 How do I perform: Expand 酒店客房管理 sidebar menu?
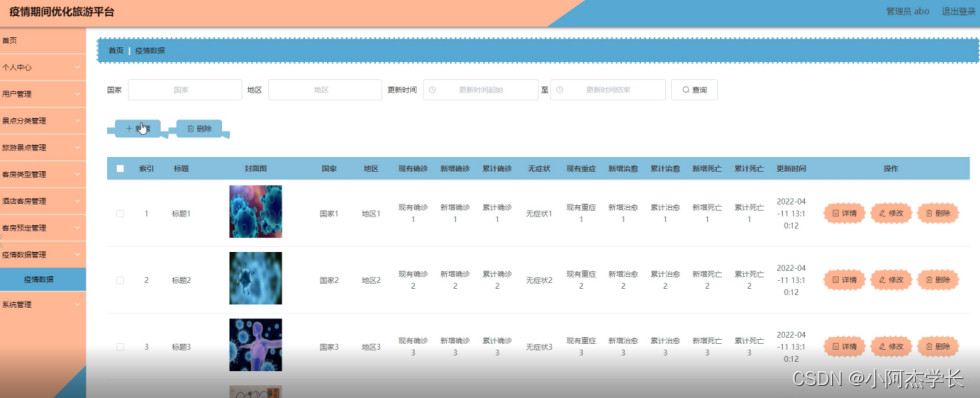42,201
